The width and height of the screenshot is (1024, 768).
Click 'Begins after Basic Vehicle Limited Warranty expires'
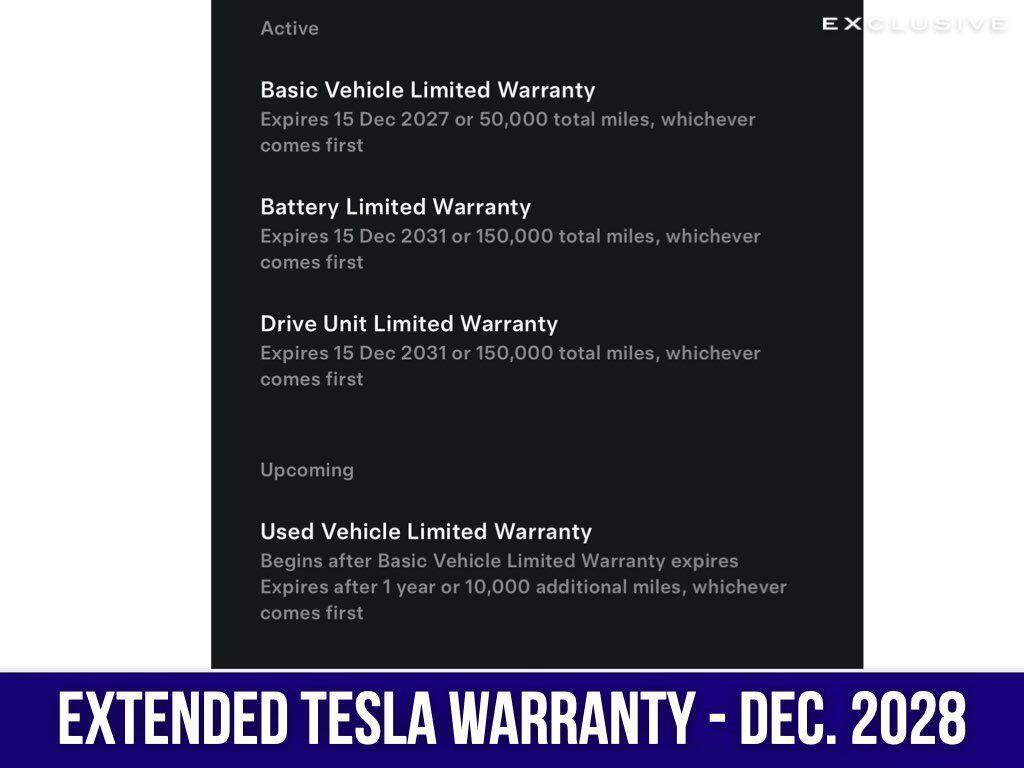tap(500, 561)
